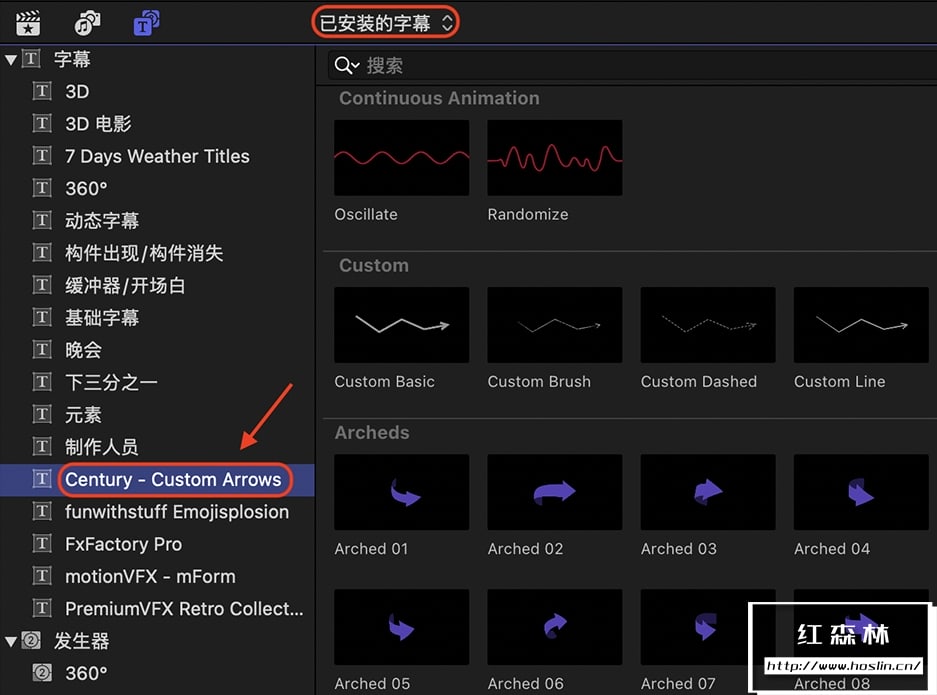937x695 pixels.
Task: Select 7 Days Weather Titles category
Action: click(x=157, y=156)
